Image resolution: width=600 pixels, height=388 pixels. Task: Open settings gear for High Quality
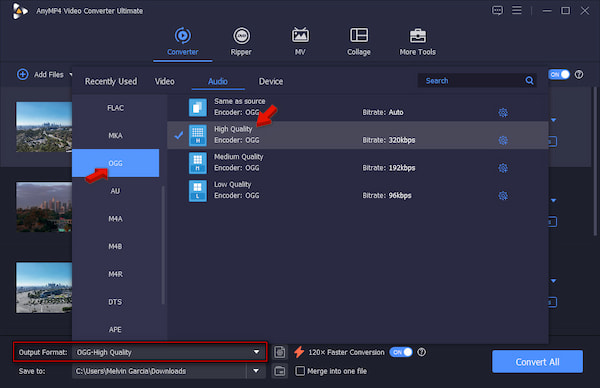(503, 140)
